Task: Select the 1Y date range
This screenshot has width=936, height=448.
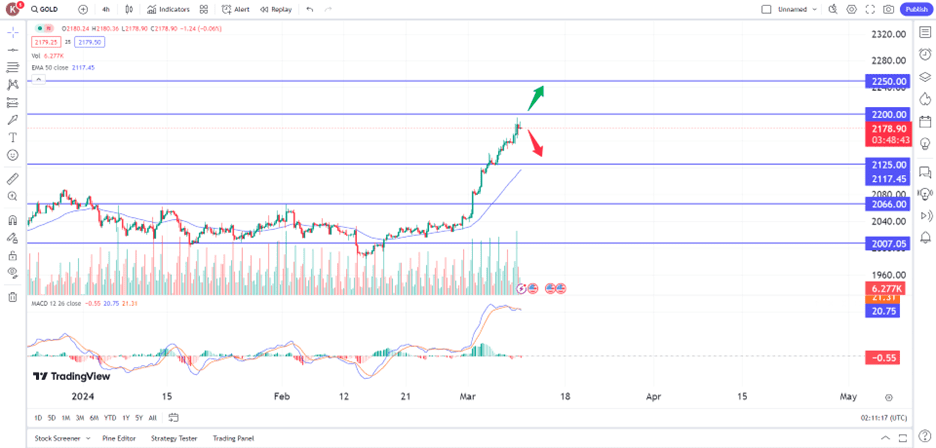Action: (126, 418)
